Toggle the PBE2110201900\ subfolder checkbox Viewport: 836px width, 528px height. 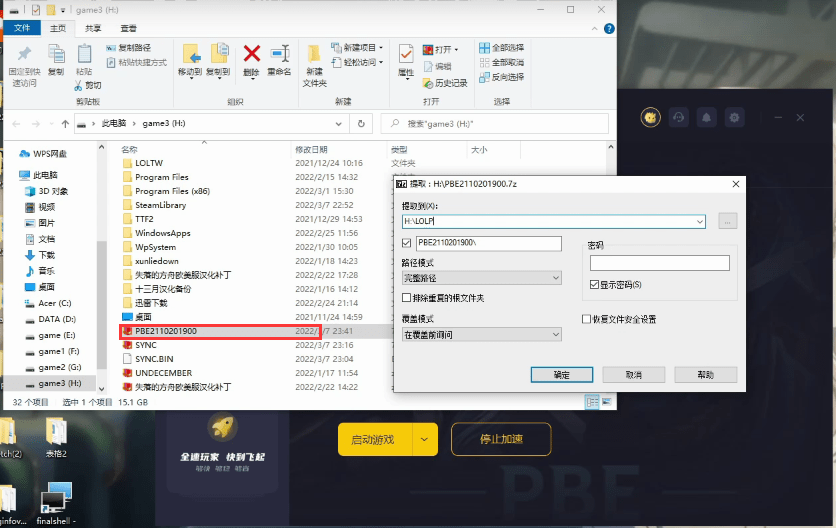(407, 243)
